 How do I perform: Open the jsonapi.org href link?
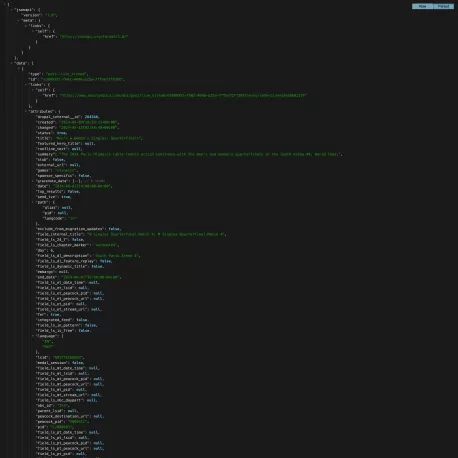coord(94,37)
